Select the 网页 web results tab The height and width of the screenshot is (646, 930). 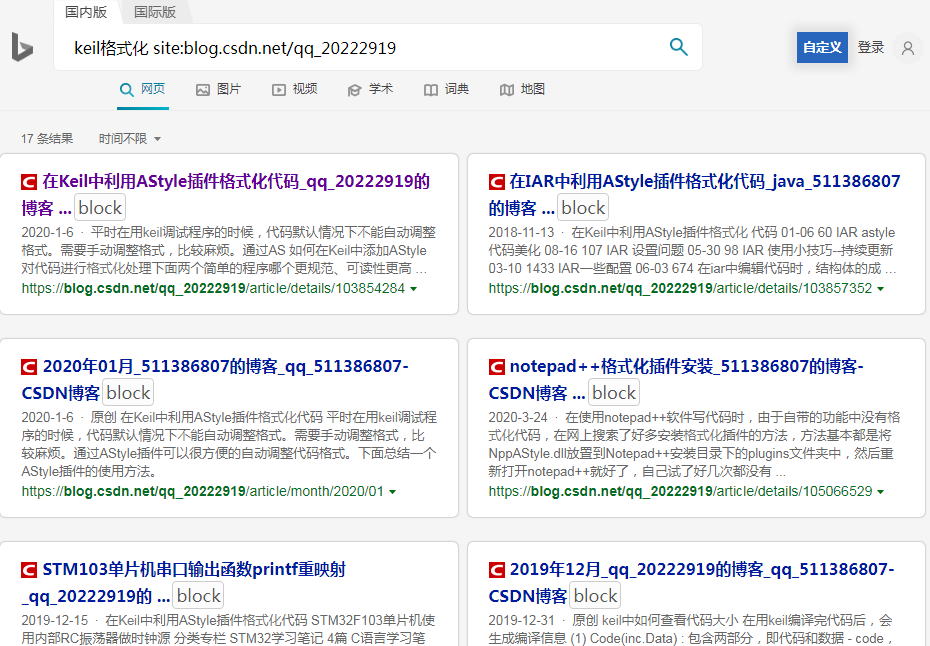click(143, 90)
